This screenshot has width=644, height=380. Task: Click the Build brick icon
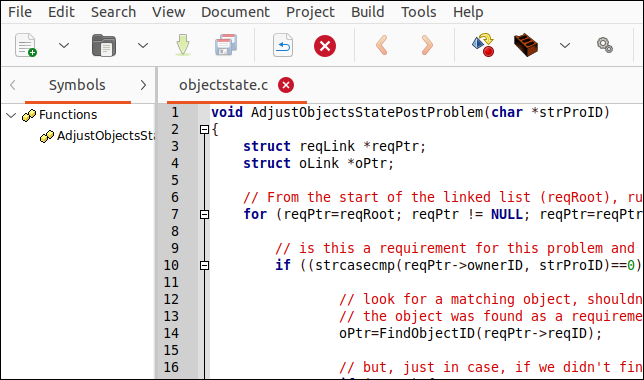pyautogui.click(x=526, y=45)
